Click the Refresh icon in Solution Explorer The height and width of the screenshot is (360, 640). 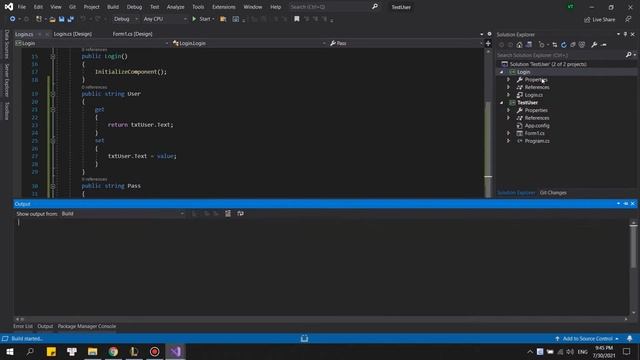pos(564,44)
